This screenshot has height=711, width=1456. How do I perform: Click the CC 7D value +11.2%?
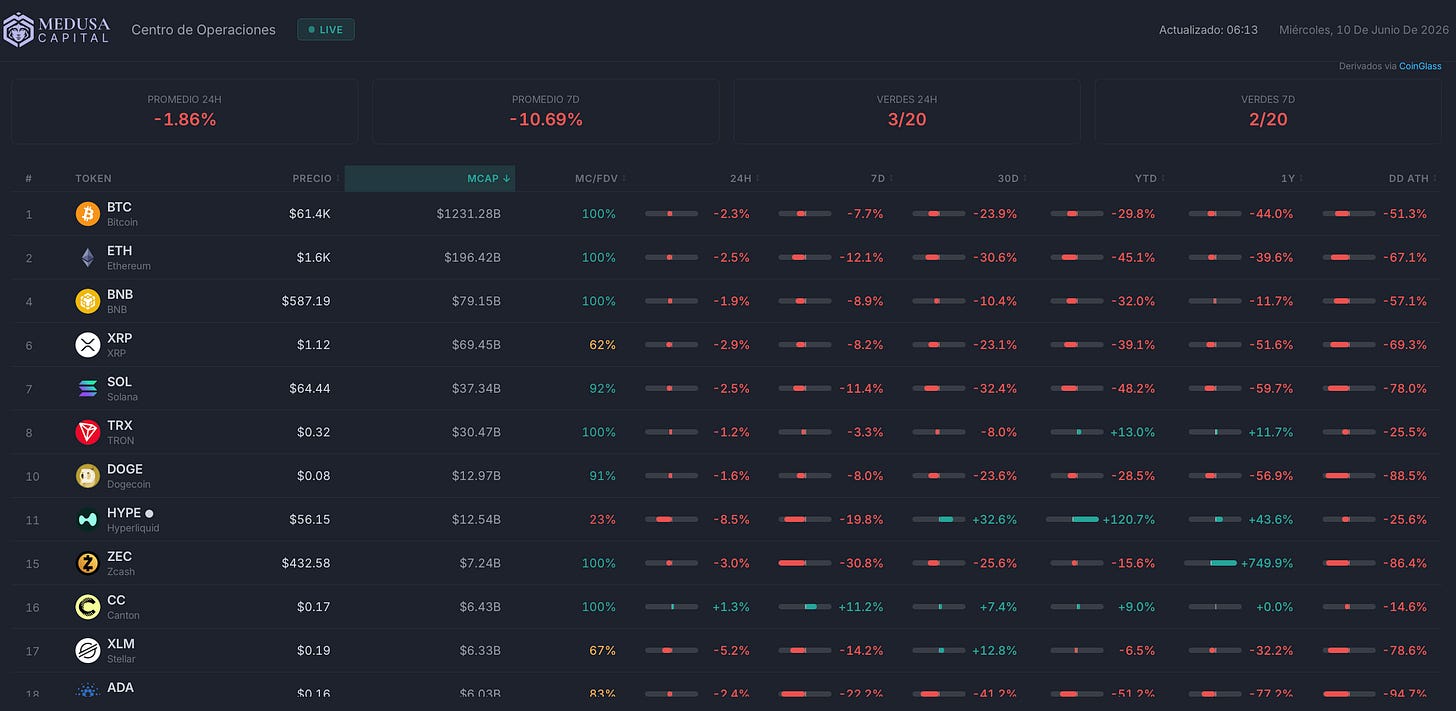pyautogui.click(x=861, y=607)
